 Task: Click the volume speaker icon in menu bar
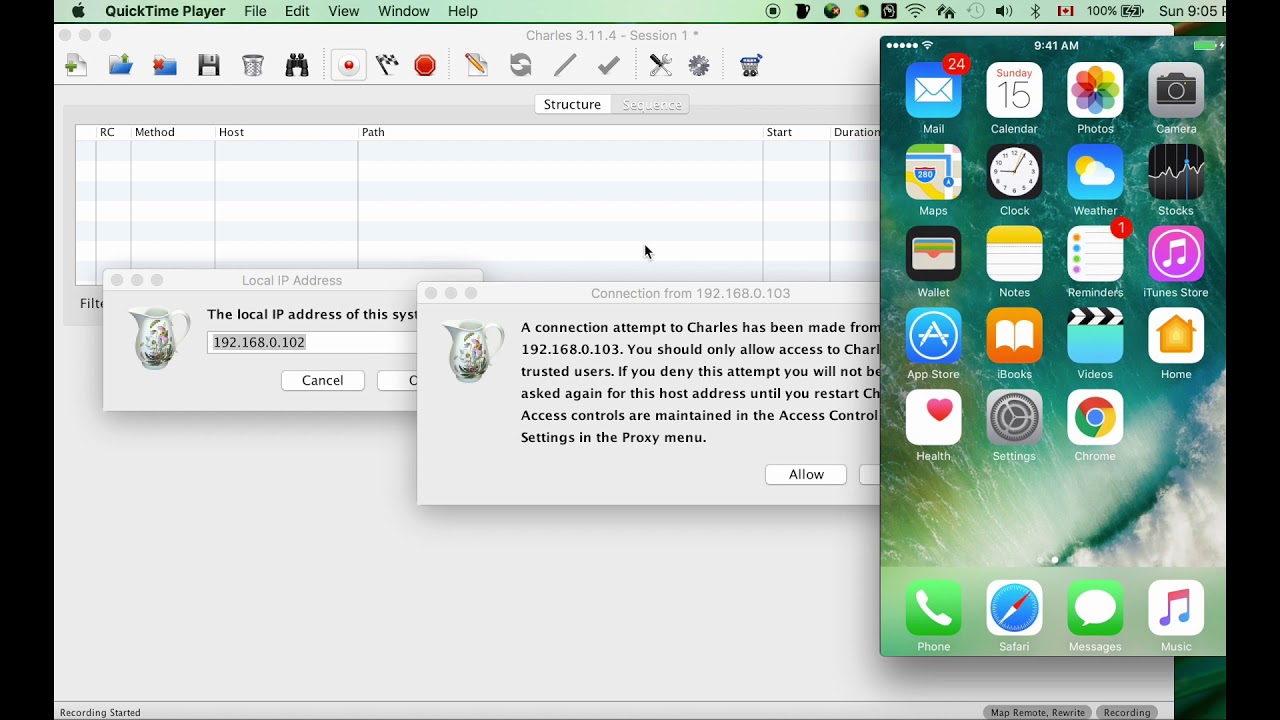click(x=1004, y=11)
